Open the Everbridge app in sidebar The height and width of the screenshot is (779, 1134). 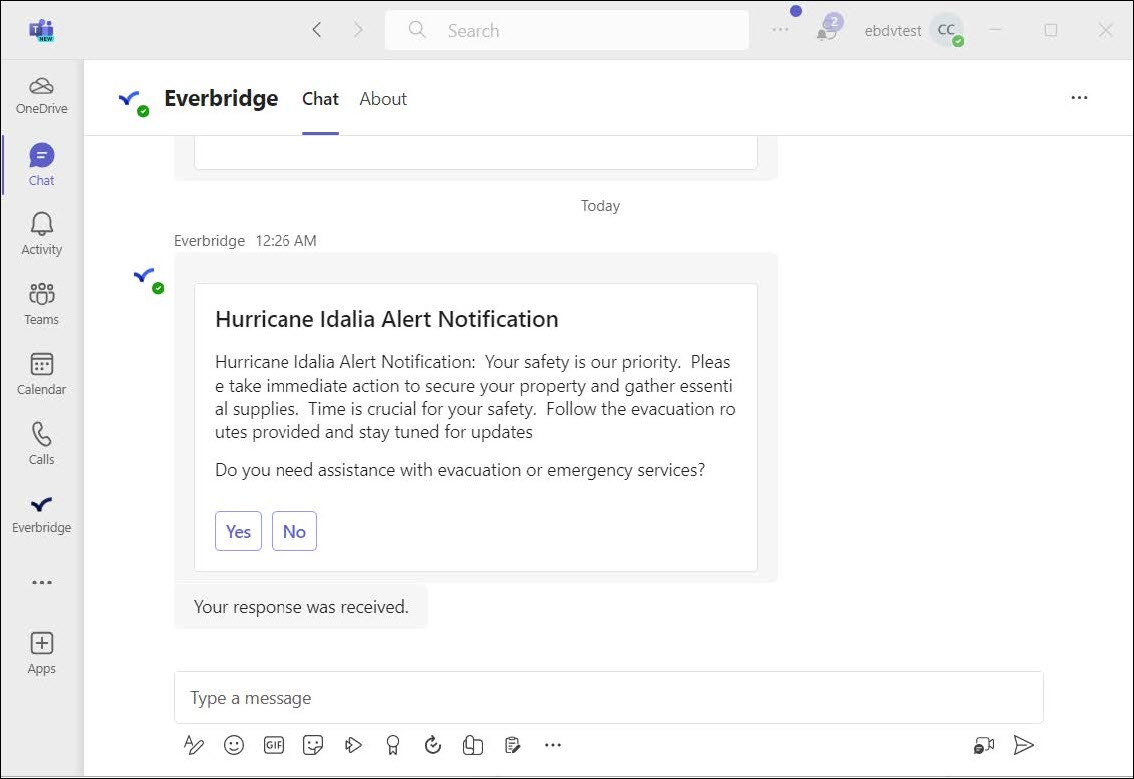tap(41, 512)
